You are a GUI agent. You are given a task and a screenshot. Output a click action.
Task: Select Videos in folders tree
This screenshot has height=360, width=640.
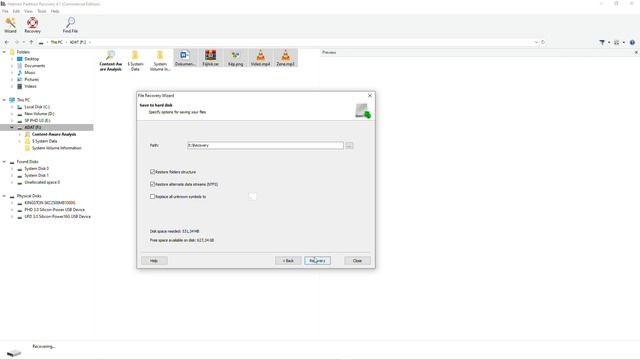(x=30, y=87)
